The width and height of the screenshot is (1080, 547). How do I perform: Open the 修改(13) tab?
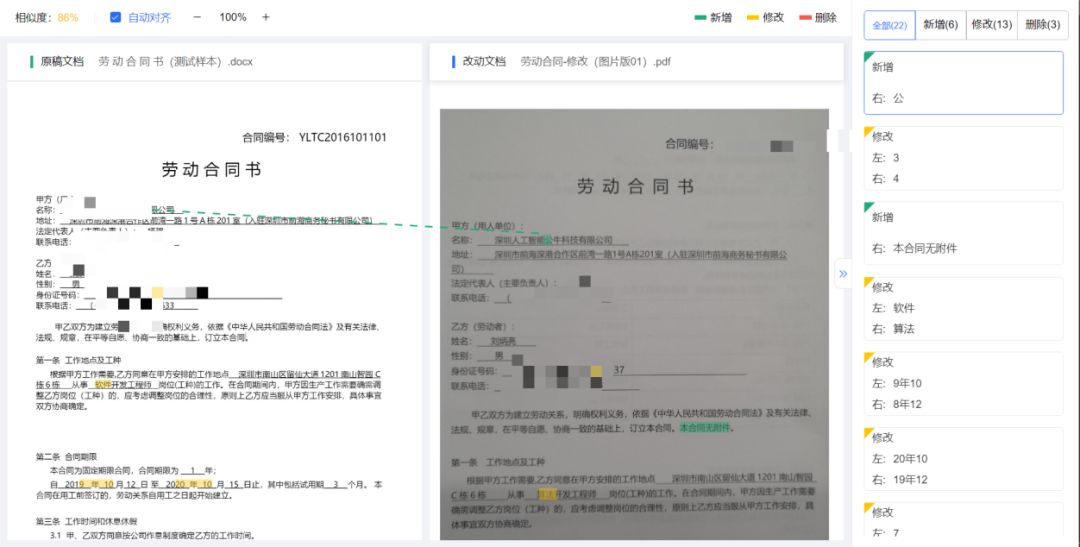tap(992, 25)
